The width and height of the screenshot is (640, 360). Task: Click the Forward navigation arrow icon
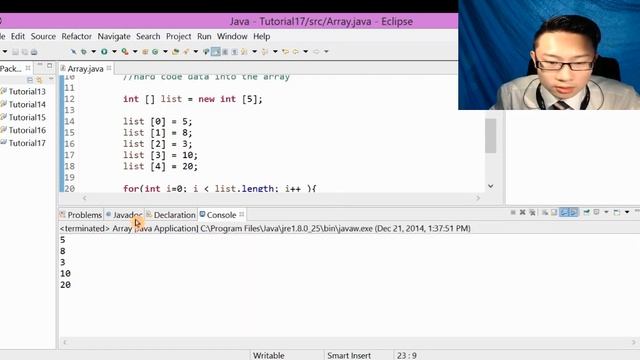coord(316,52)
